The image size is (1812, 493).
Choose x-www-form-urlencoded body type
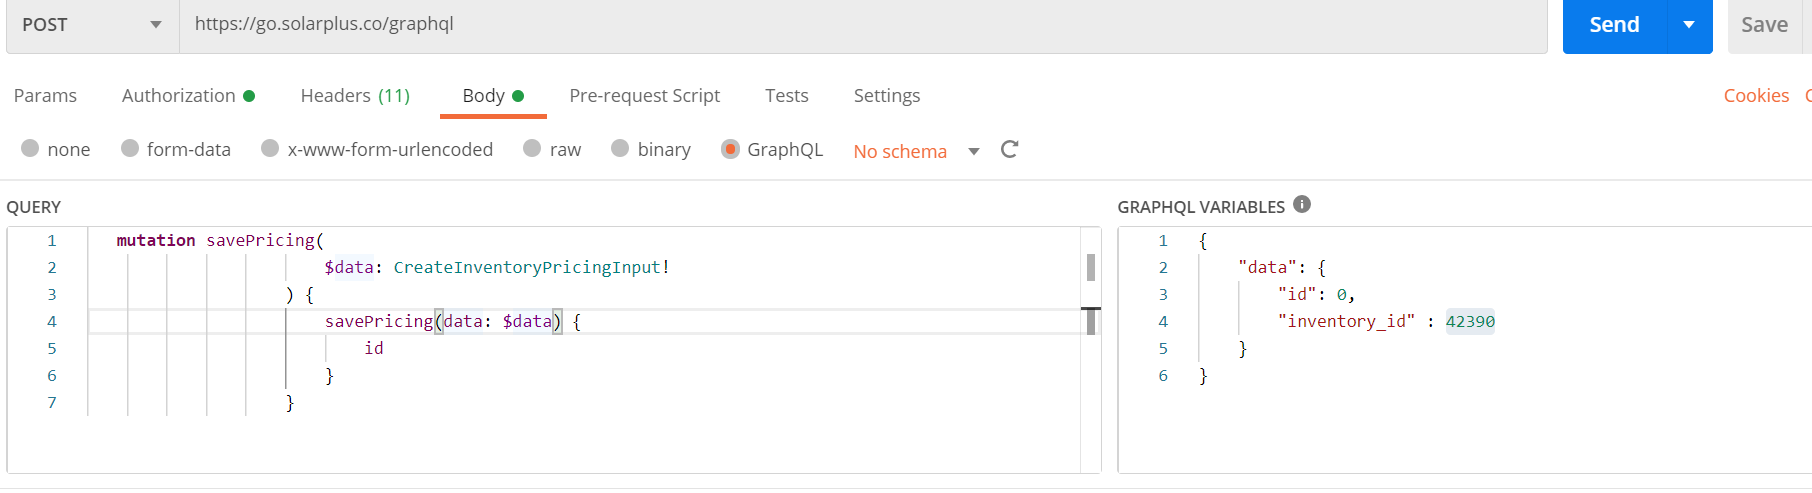tap(270, 149)
